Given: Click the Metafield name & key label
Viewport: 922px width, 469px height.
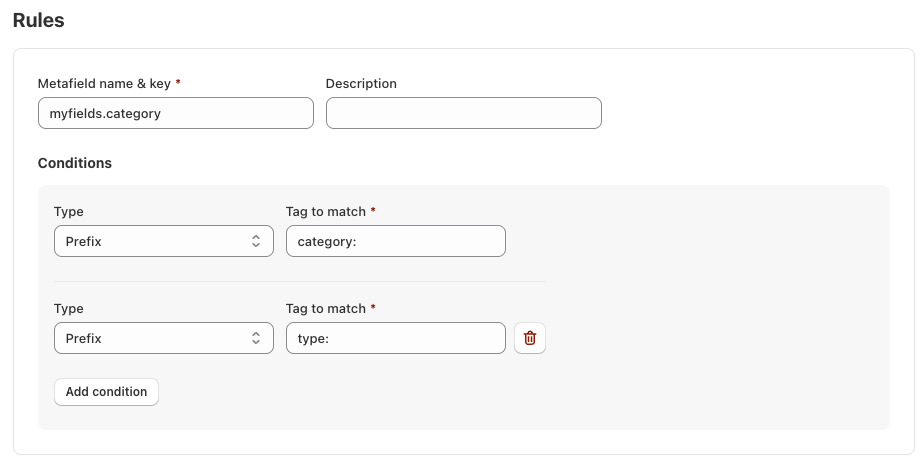Looking at the screenshot, I should (x=104, y=84).
